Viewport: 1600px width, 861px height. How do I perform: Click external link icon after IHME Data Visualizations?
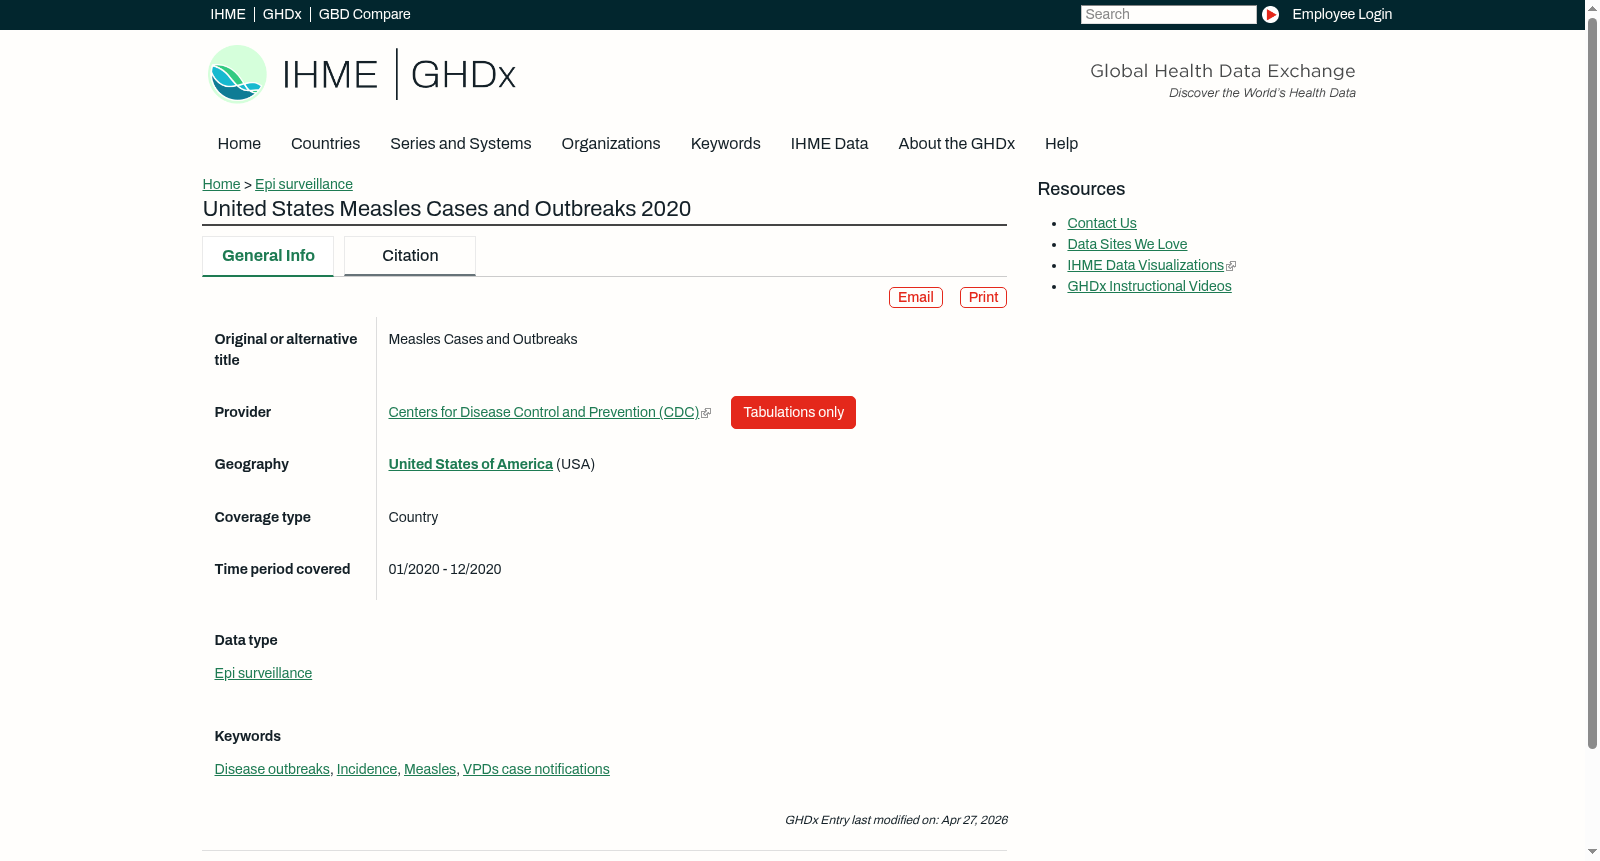click(1231, 266)
